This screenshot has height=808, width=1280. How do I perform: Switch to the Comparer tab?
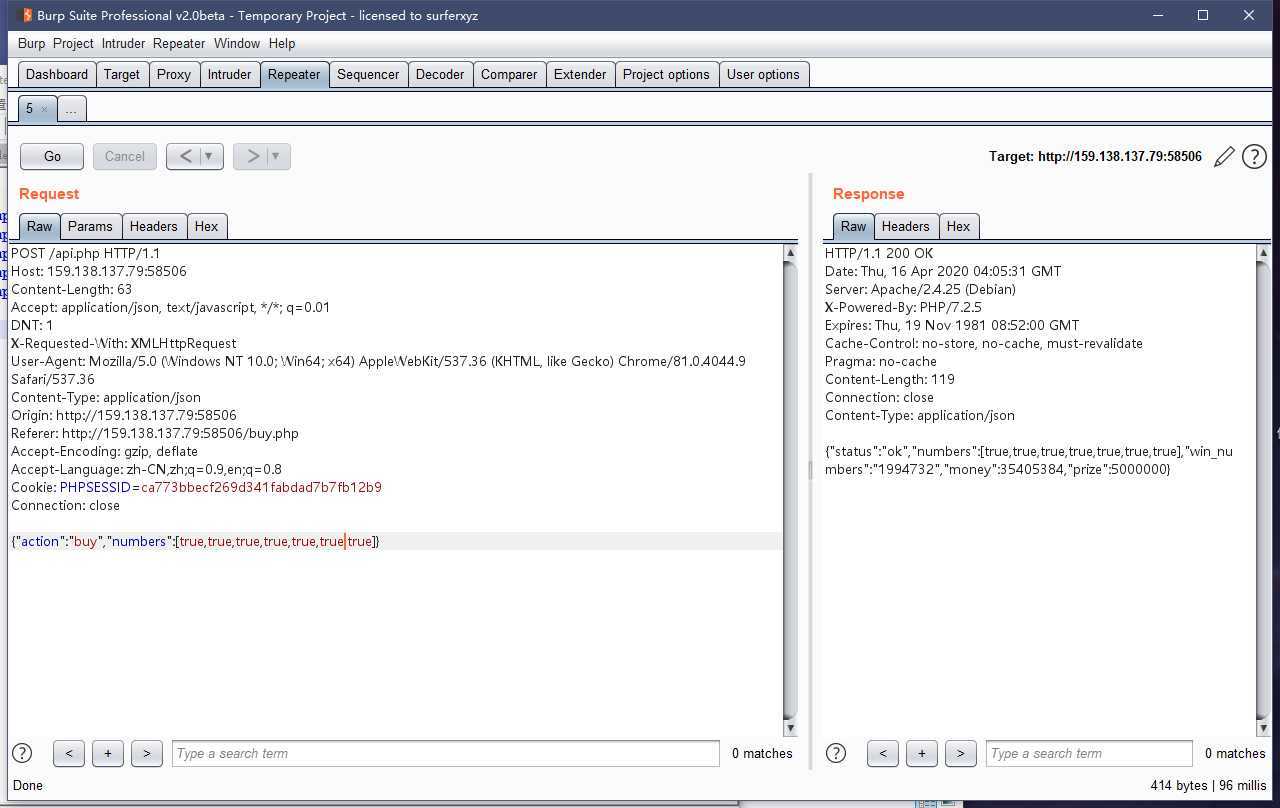tap(509, 74)
